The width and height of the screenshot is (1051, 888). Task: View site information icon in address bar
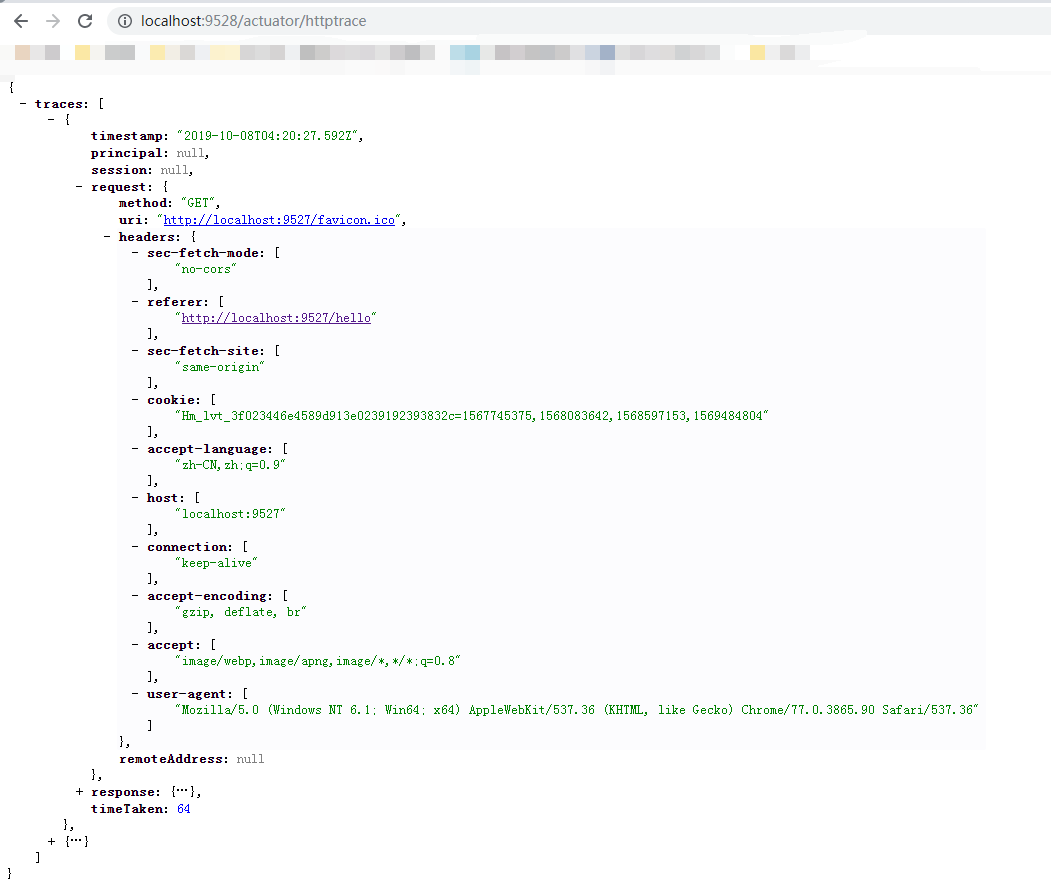click(x=125, y=21)
